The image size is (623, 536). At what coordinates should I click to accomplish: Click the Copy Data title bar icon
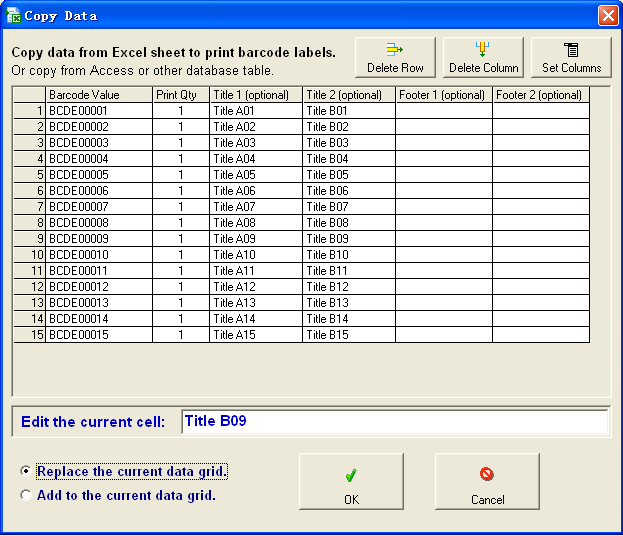coord(13,16)
